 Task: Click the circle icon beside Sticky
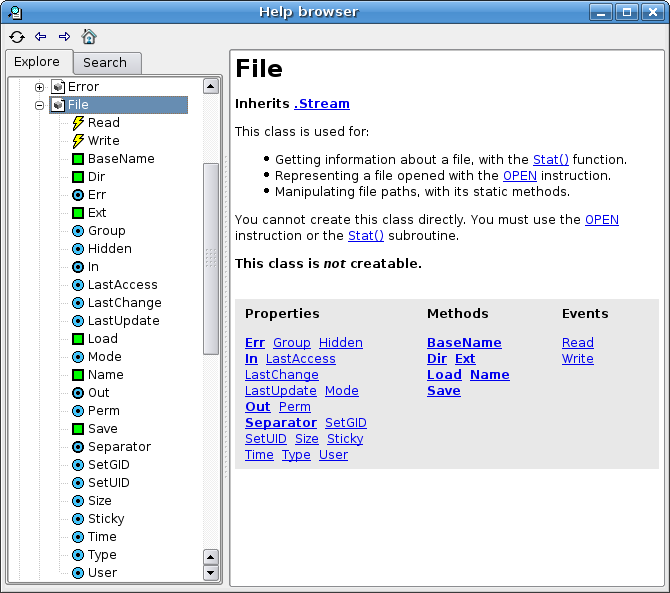tap(78, 519)
